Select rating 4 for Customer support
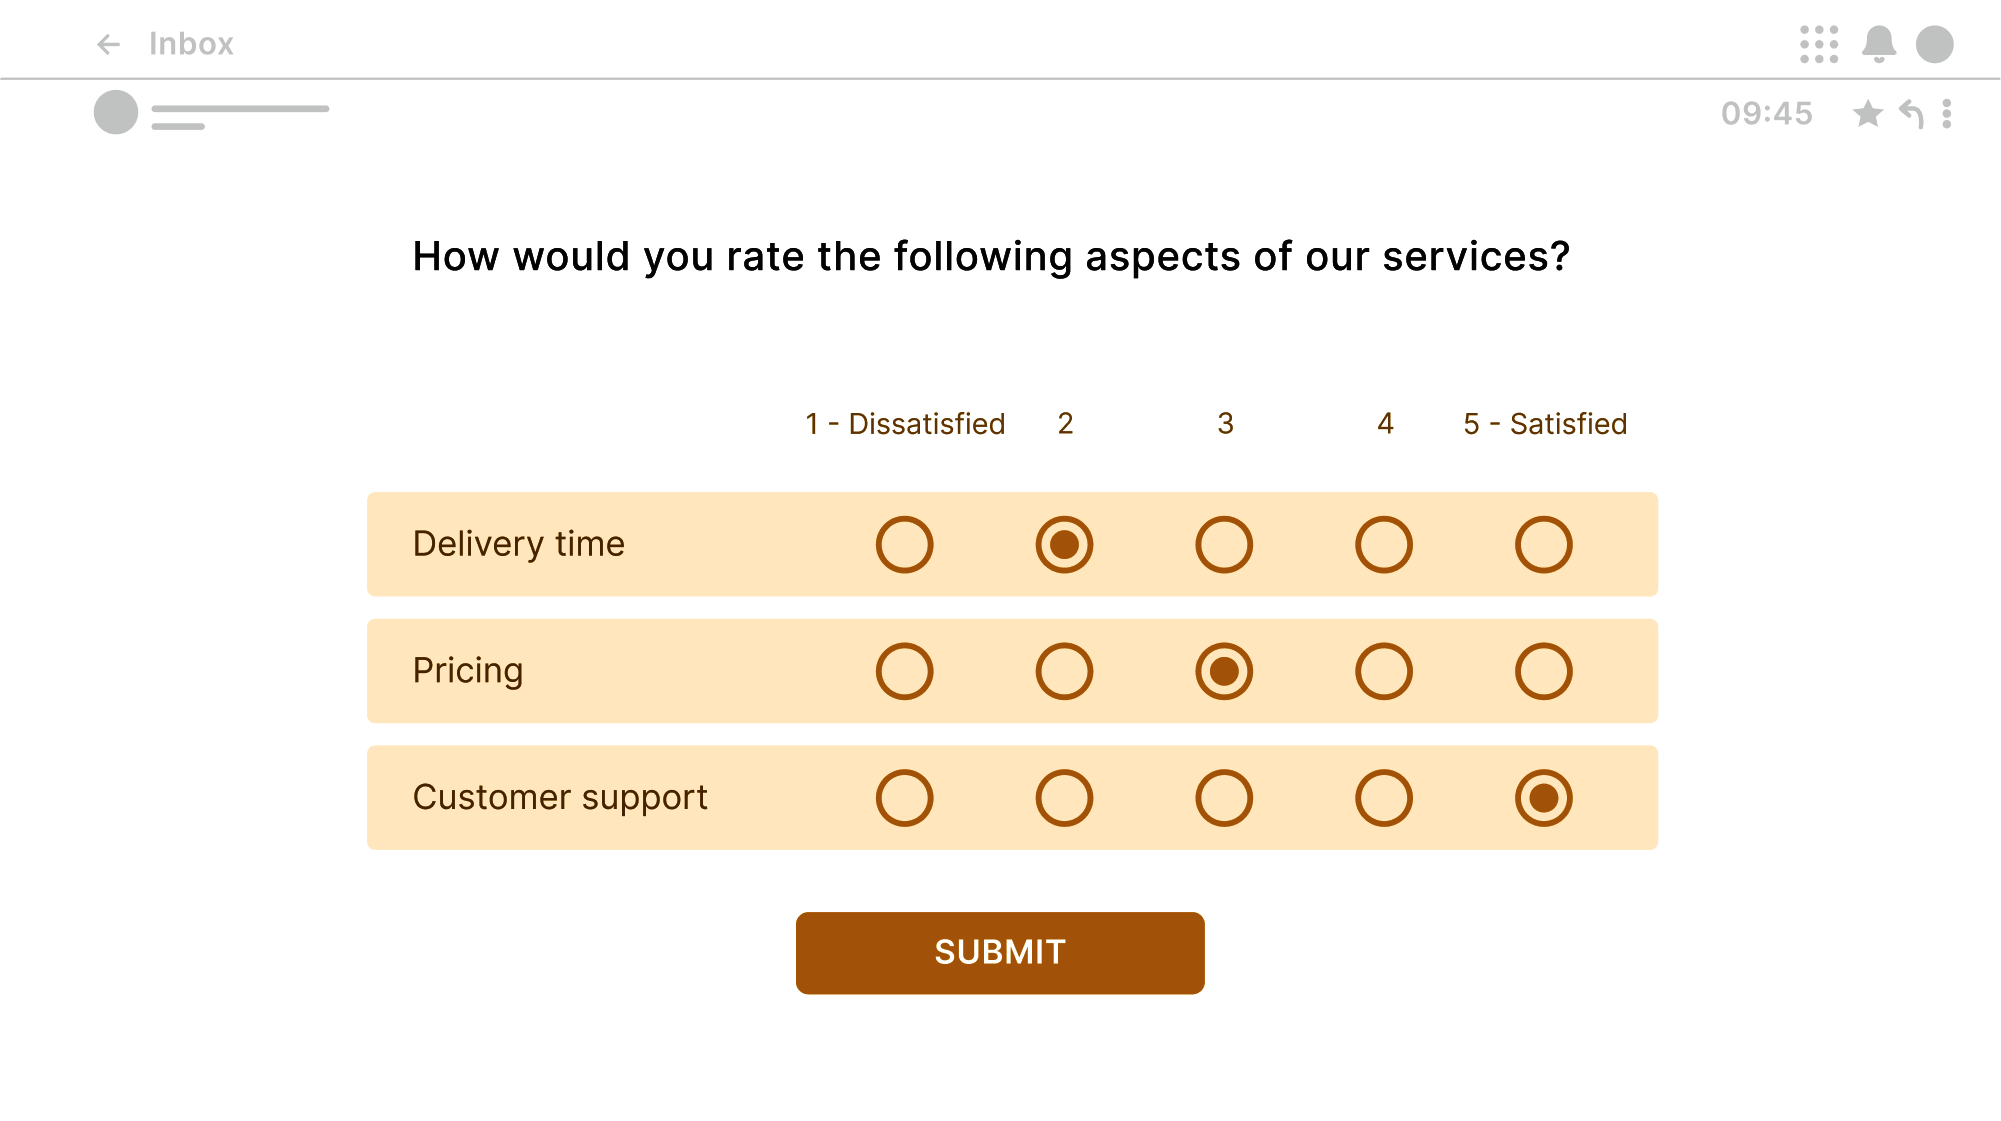 [1384, 798]
